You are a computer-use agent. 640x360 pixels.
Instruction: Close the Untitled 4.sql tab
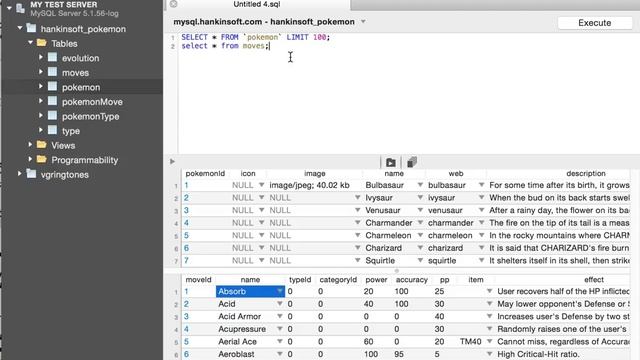point(173,4)
